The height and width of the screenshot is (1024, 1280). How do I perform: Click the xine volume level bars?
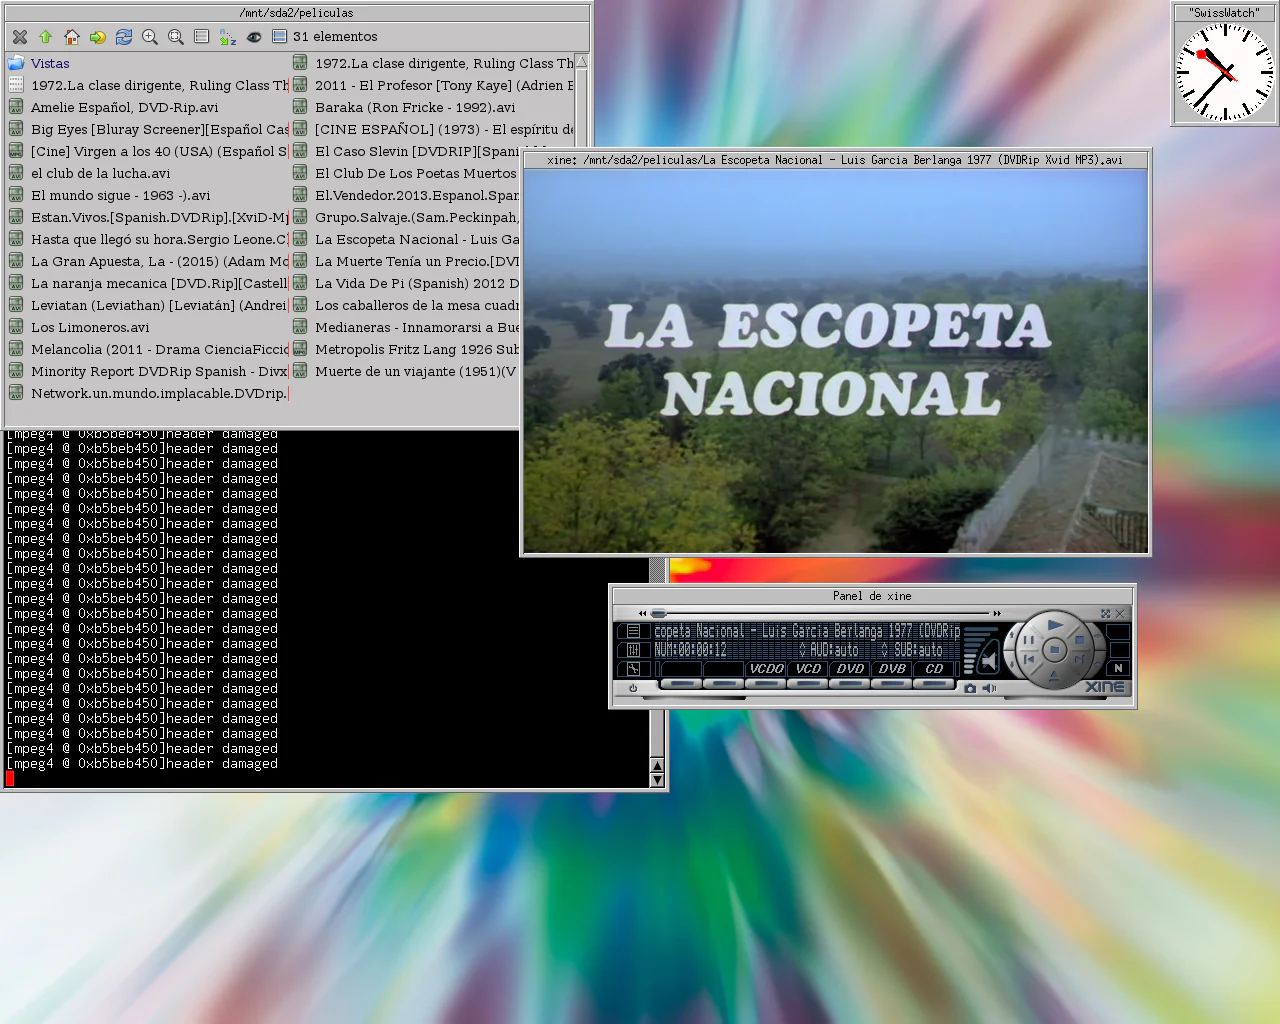coord(968,650)
